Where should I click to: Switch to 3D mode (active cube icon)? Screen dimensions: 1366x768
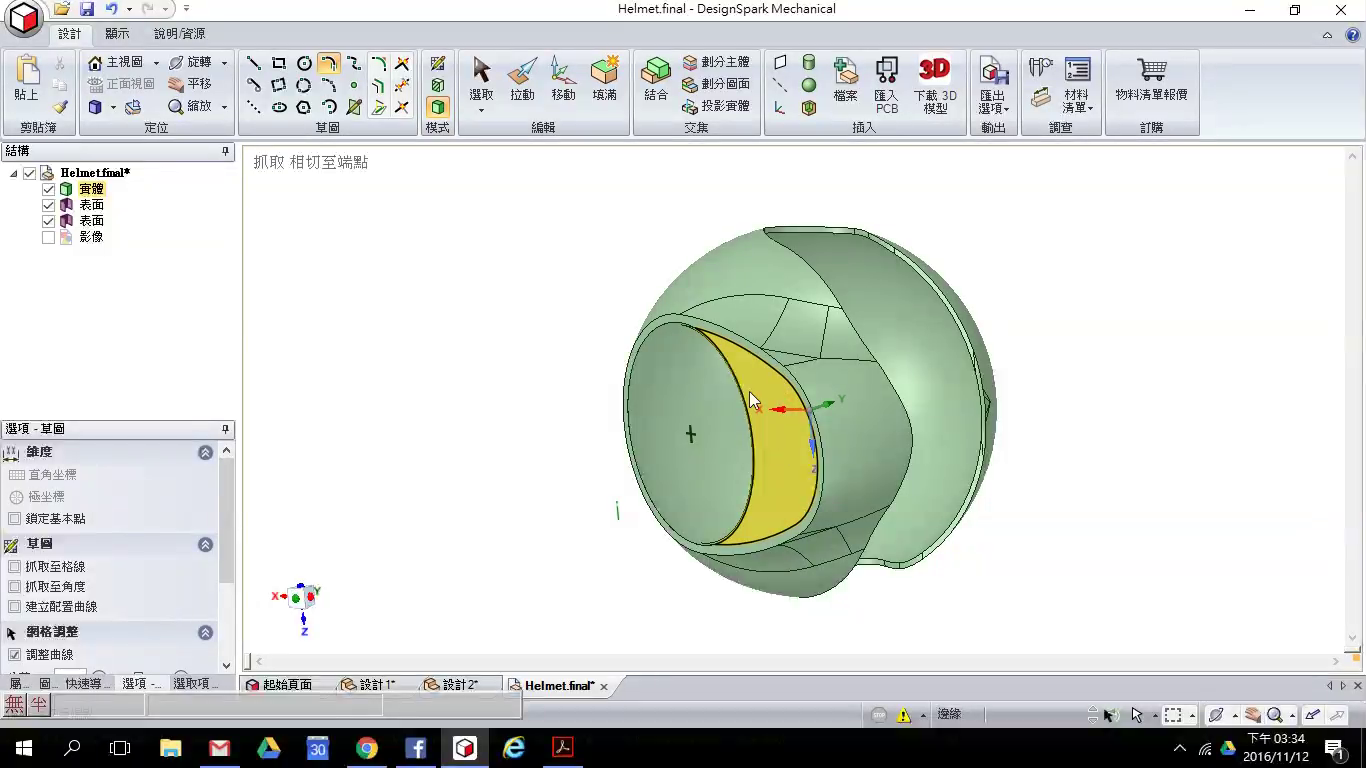438,107
